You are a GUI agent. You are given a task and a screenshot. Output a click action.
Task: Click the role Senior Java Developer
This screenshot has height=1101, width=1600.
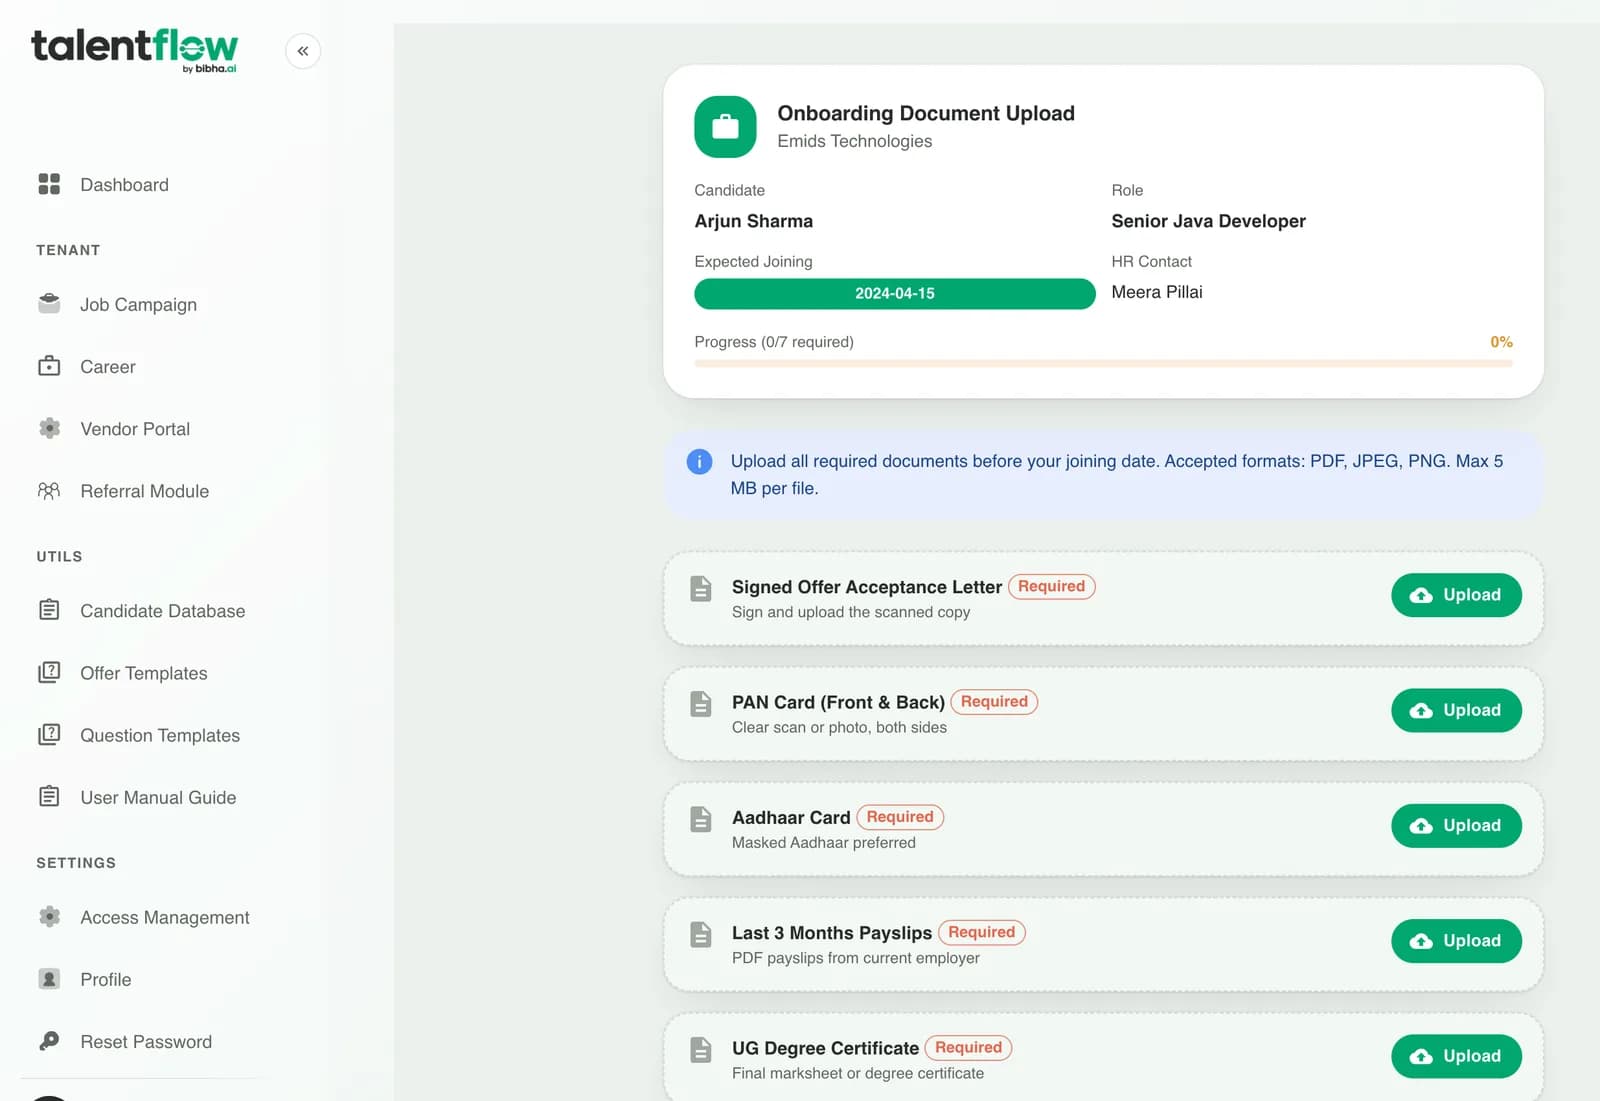(x=1208, y=221)
